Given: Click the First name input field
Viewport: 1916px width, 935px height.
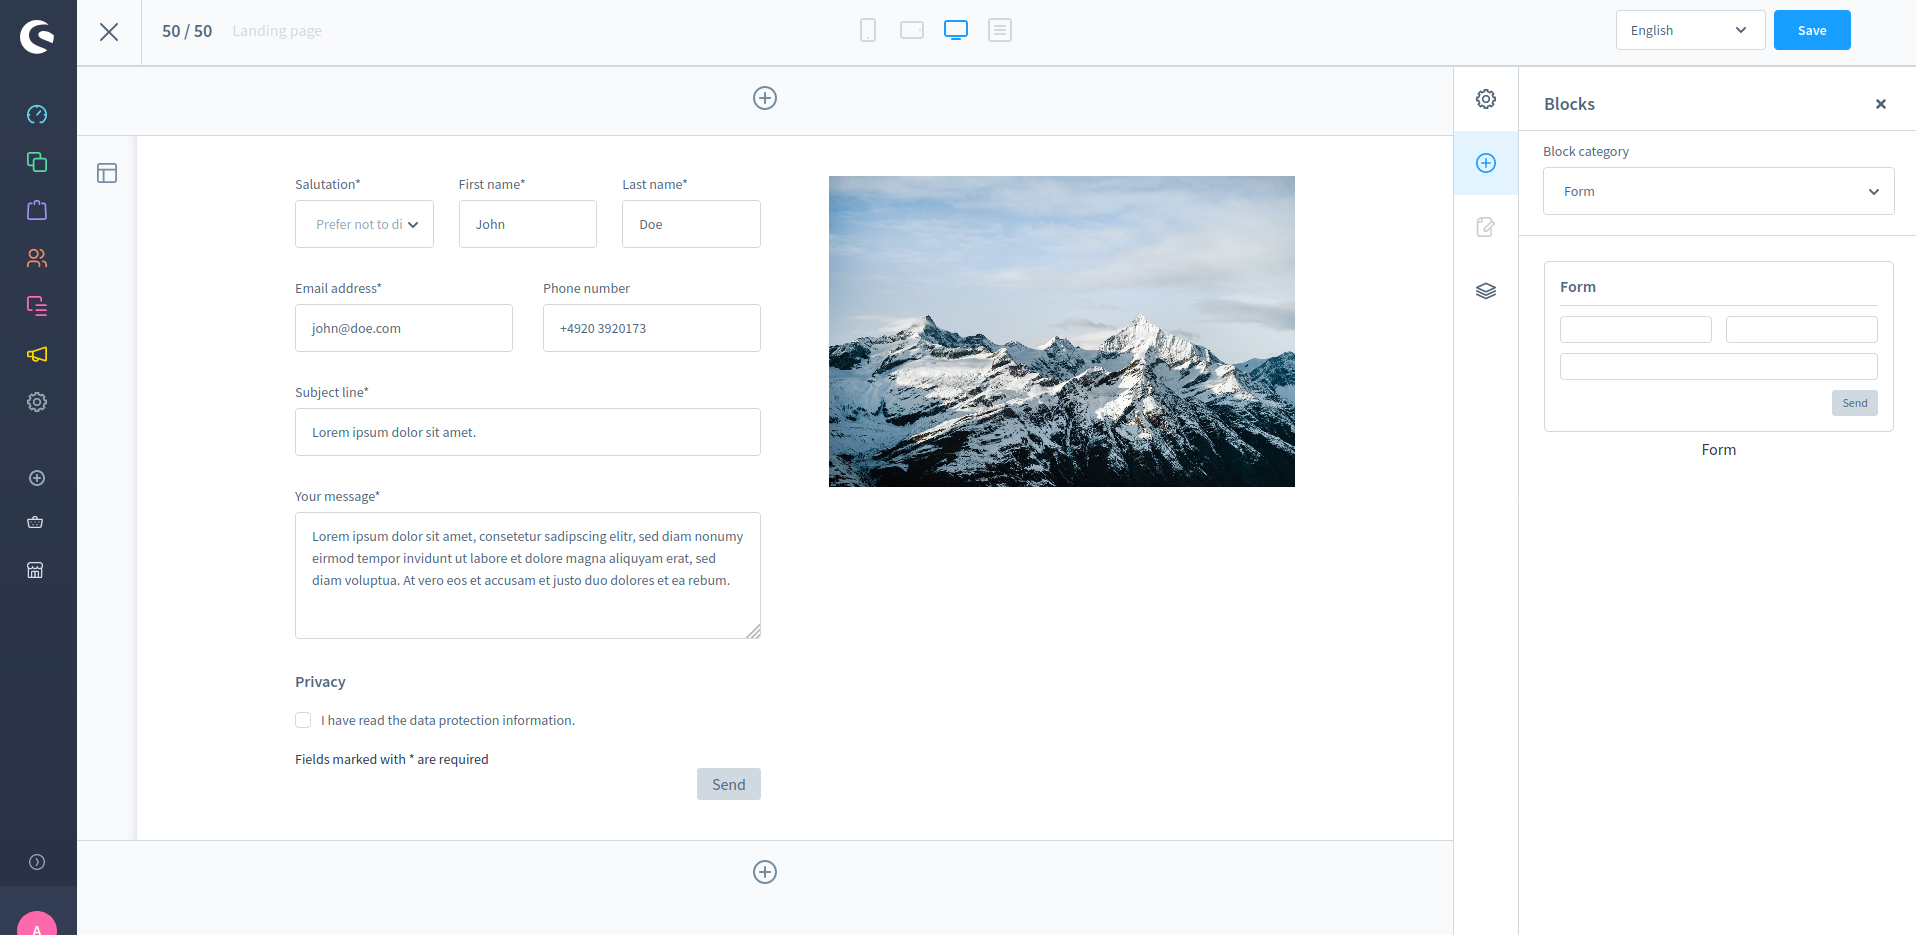Looking at the screenshot, I should (x=528, y=224).
